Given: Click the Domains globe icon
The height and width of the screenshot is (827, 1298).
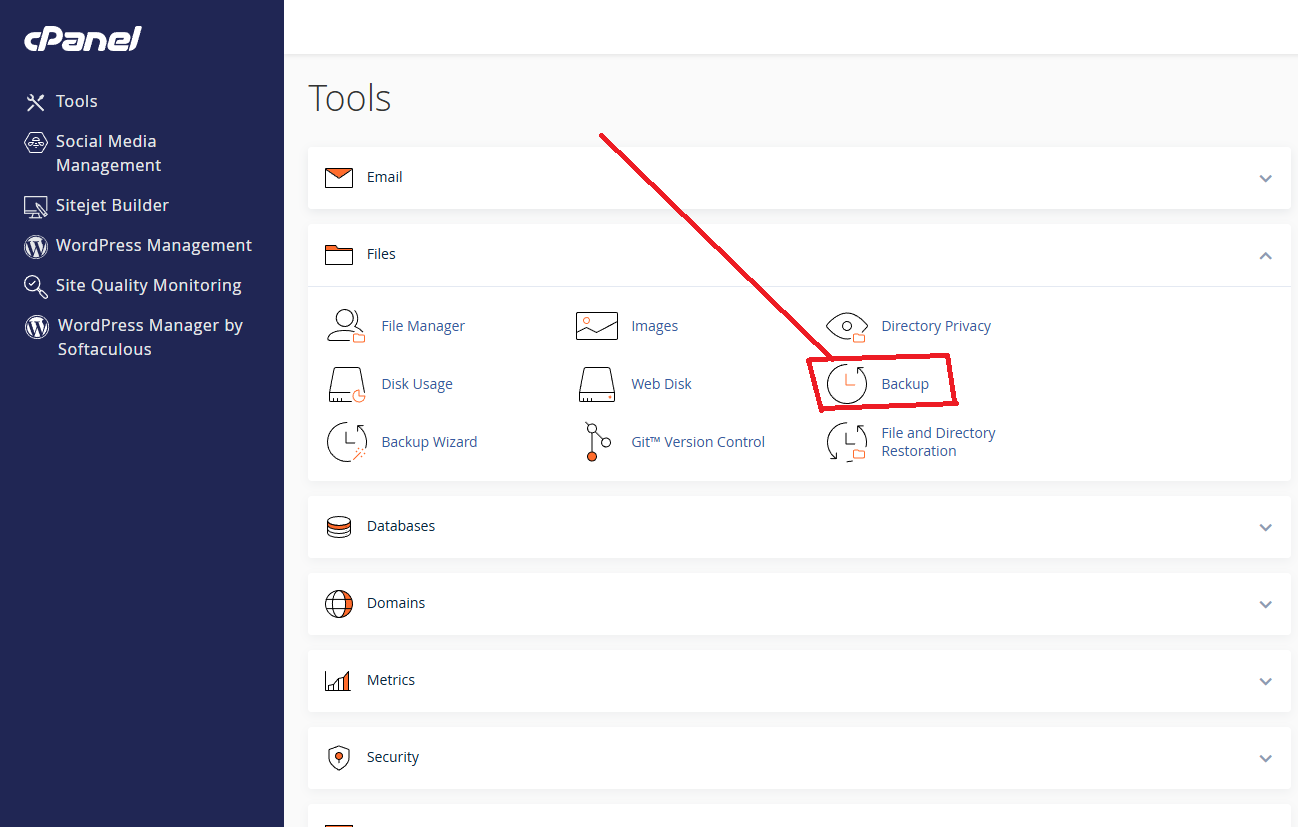Looking at the screenshot, I should [x=339, y=604].
